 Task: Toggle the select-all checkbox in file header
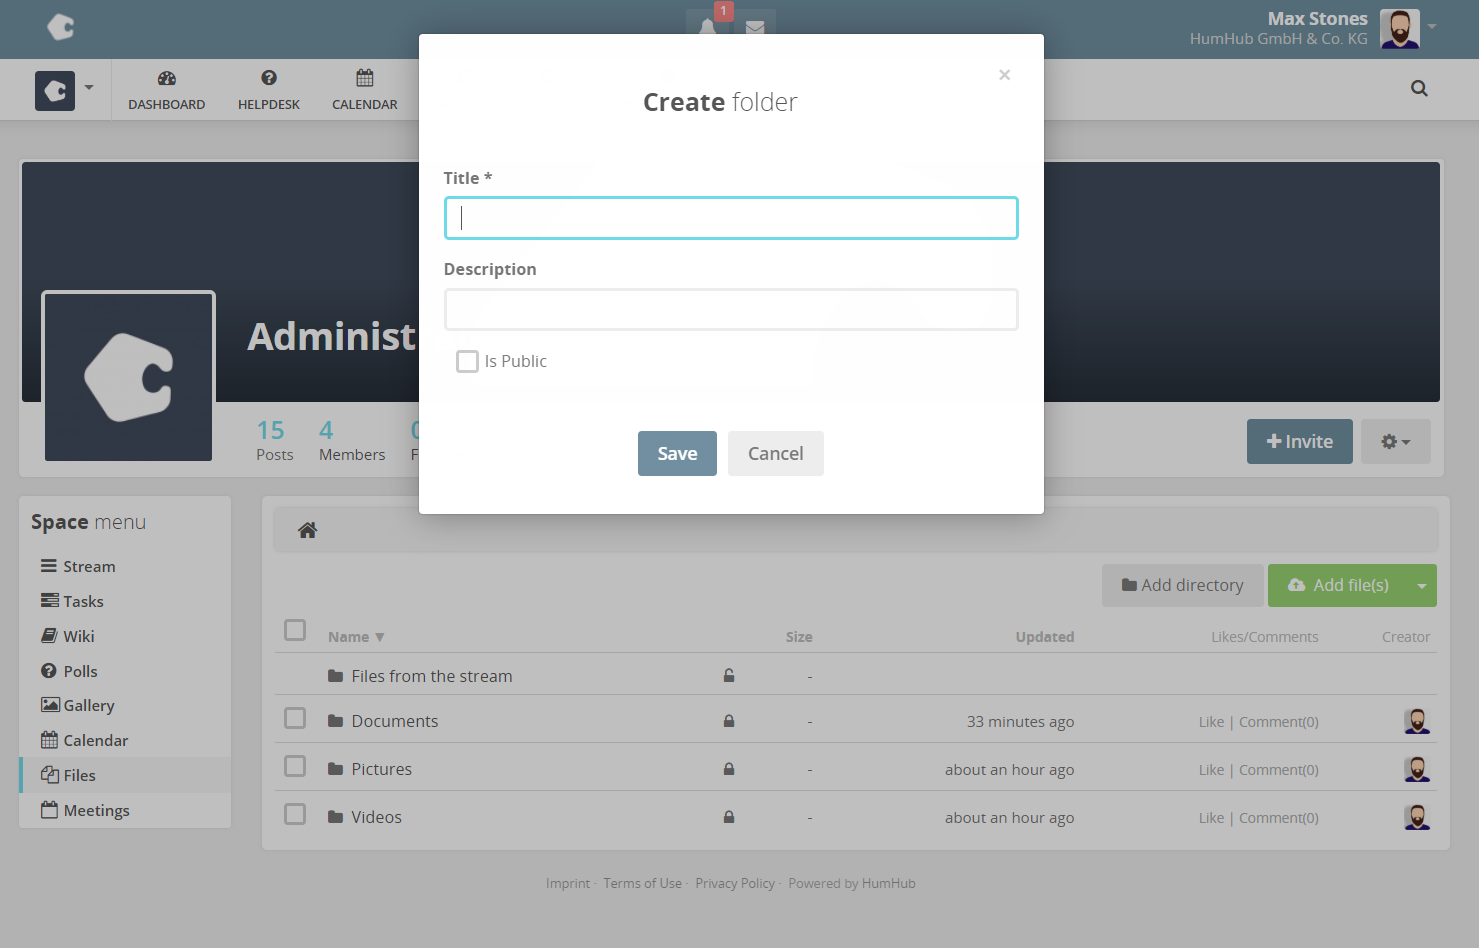coord(295,630)
